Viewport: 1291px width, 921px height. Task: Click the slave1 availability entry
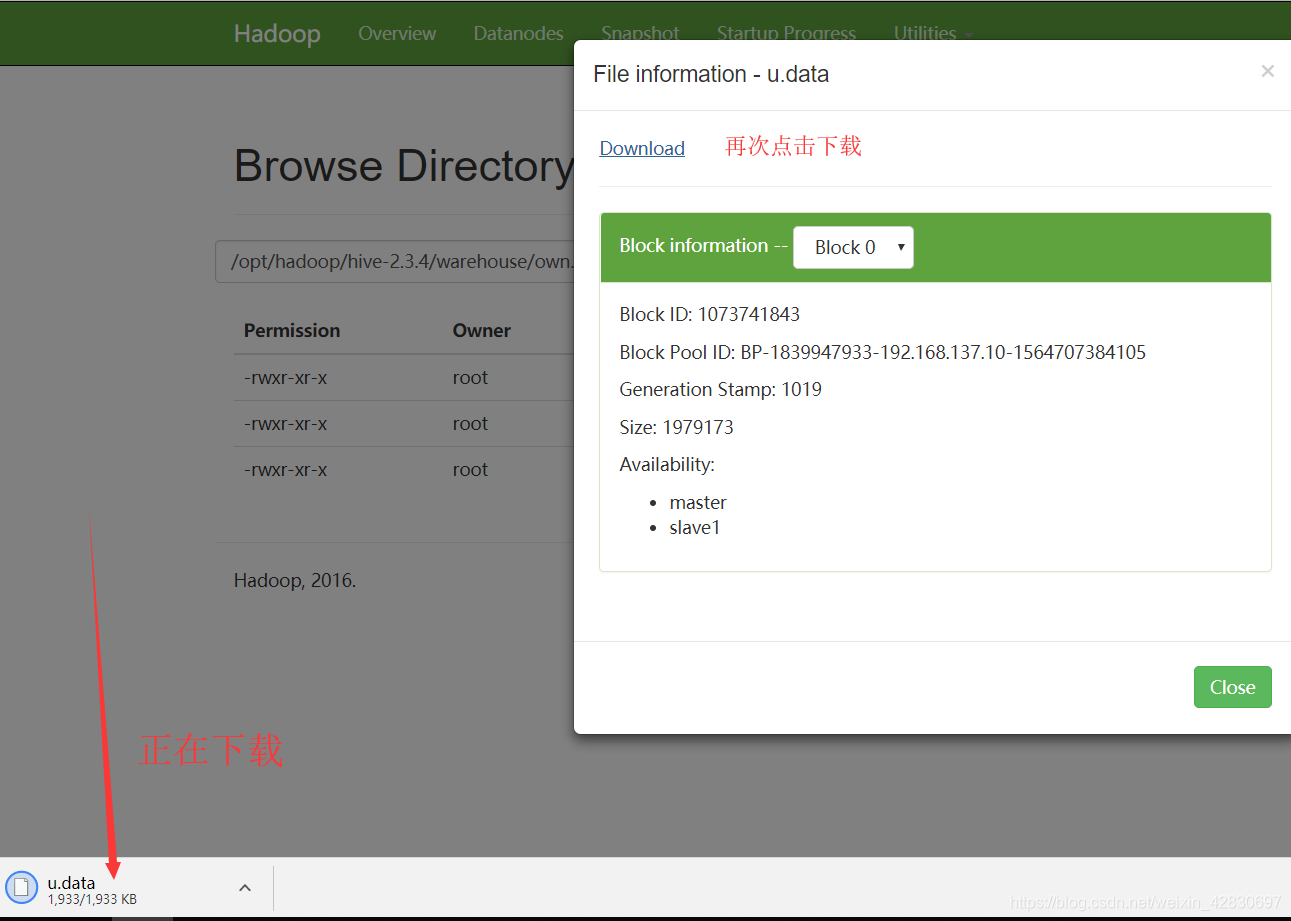[695, 527]
